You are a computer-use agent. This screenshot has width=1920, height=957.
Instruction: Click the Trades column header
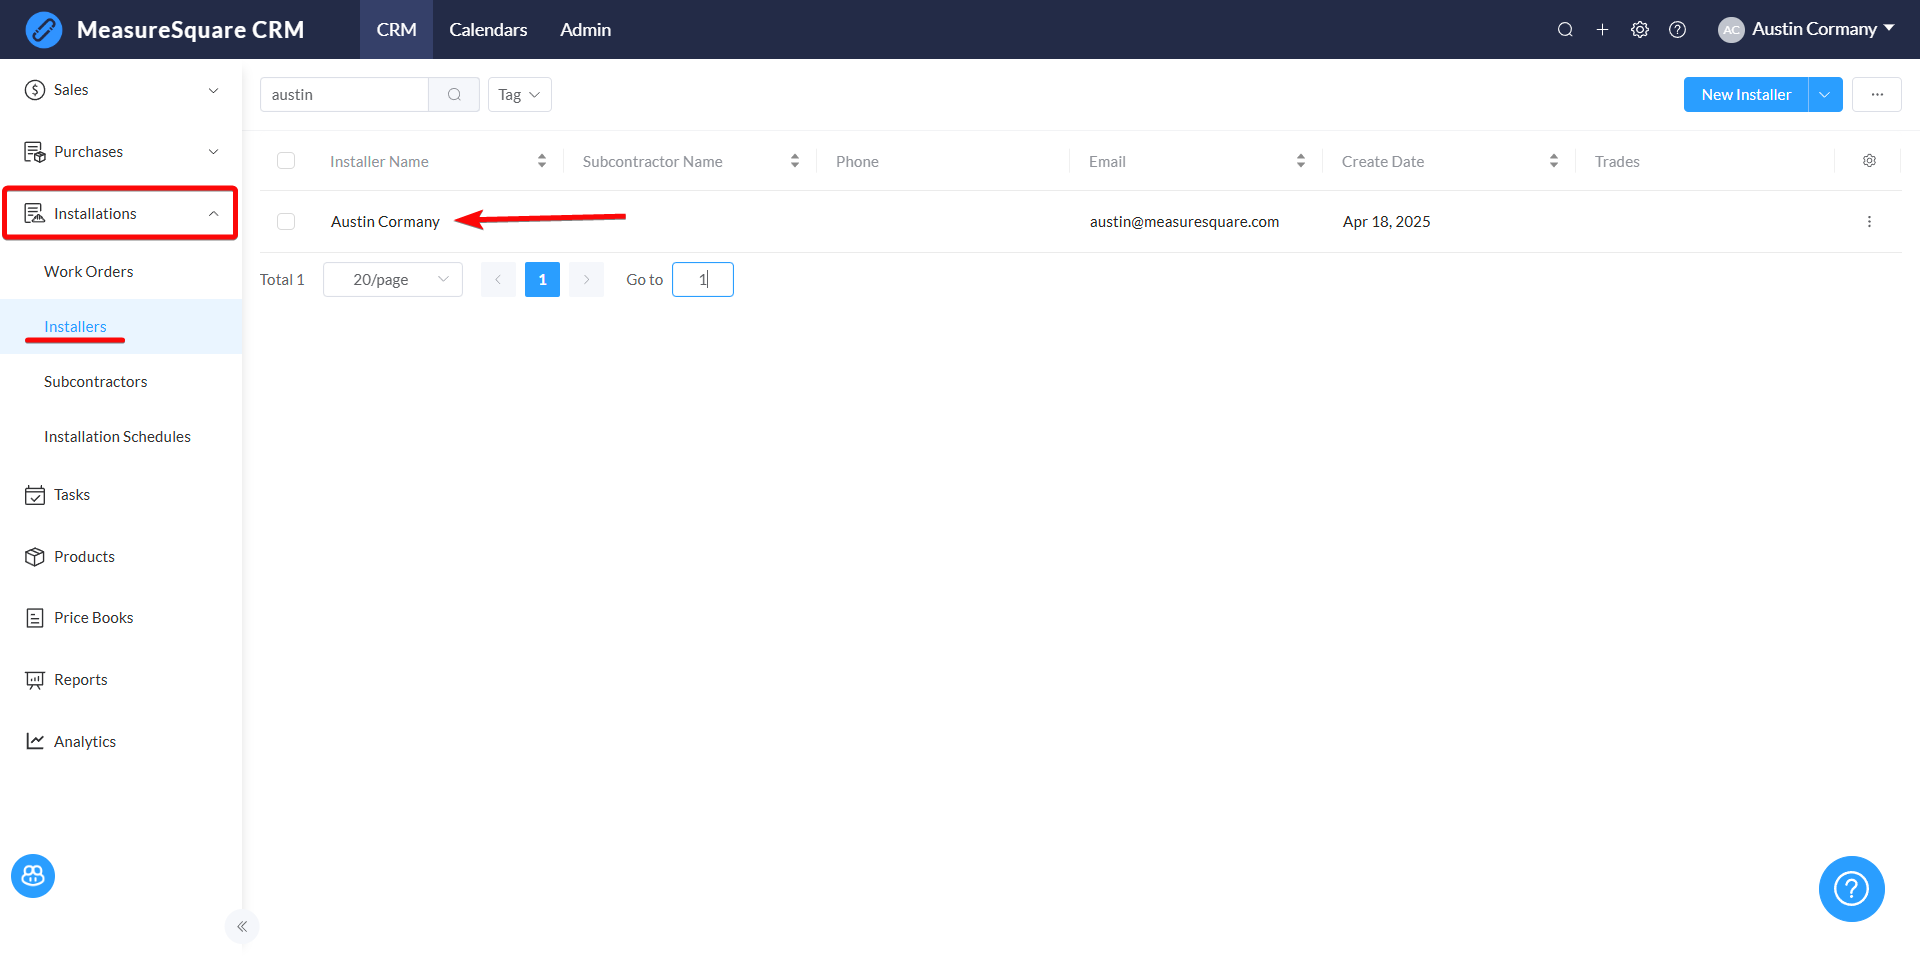tap(1617, 162)
